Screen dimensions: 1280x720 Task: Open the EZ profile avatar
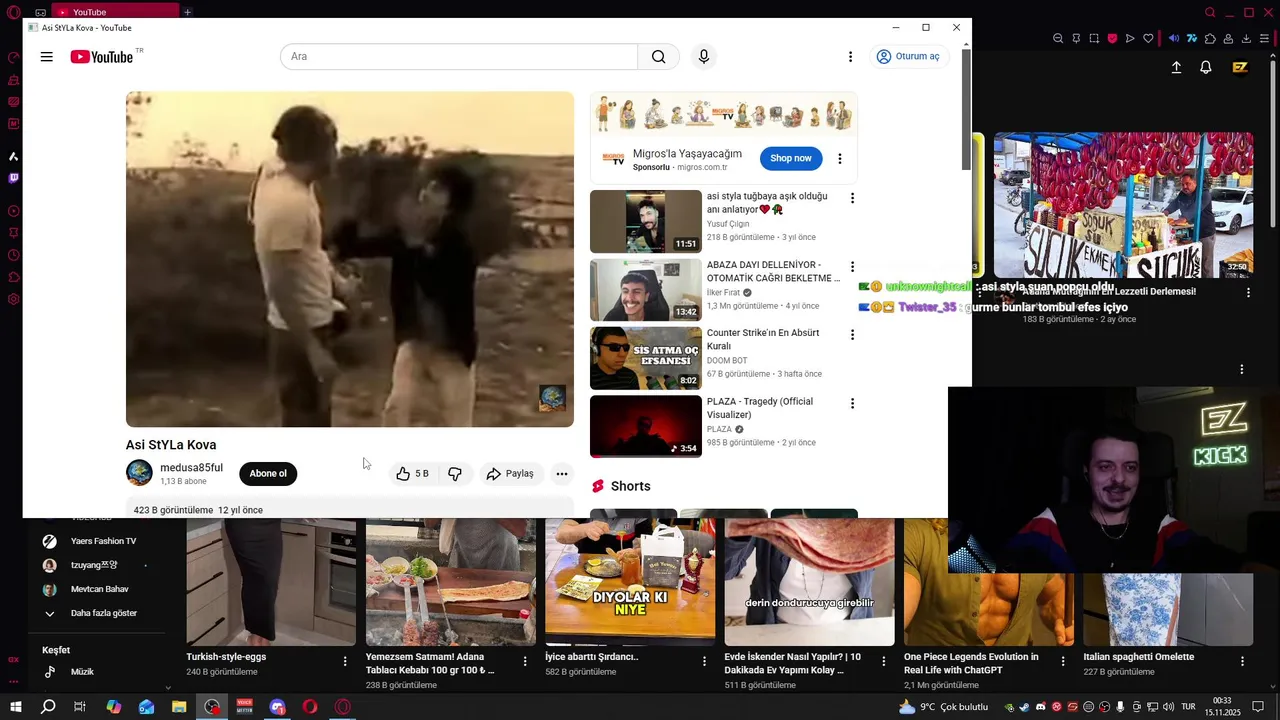click(1240, 68)
